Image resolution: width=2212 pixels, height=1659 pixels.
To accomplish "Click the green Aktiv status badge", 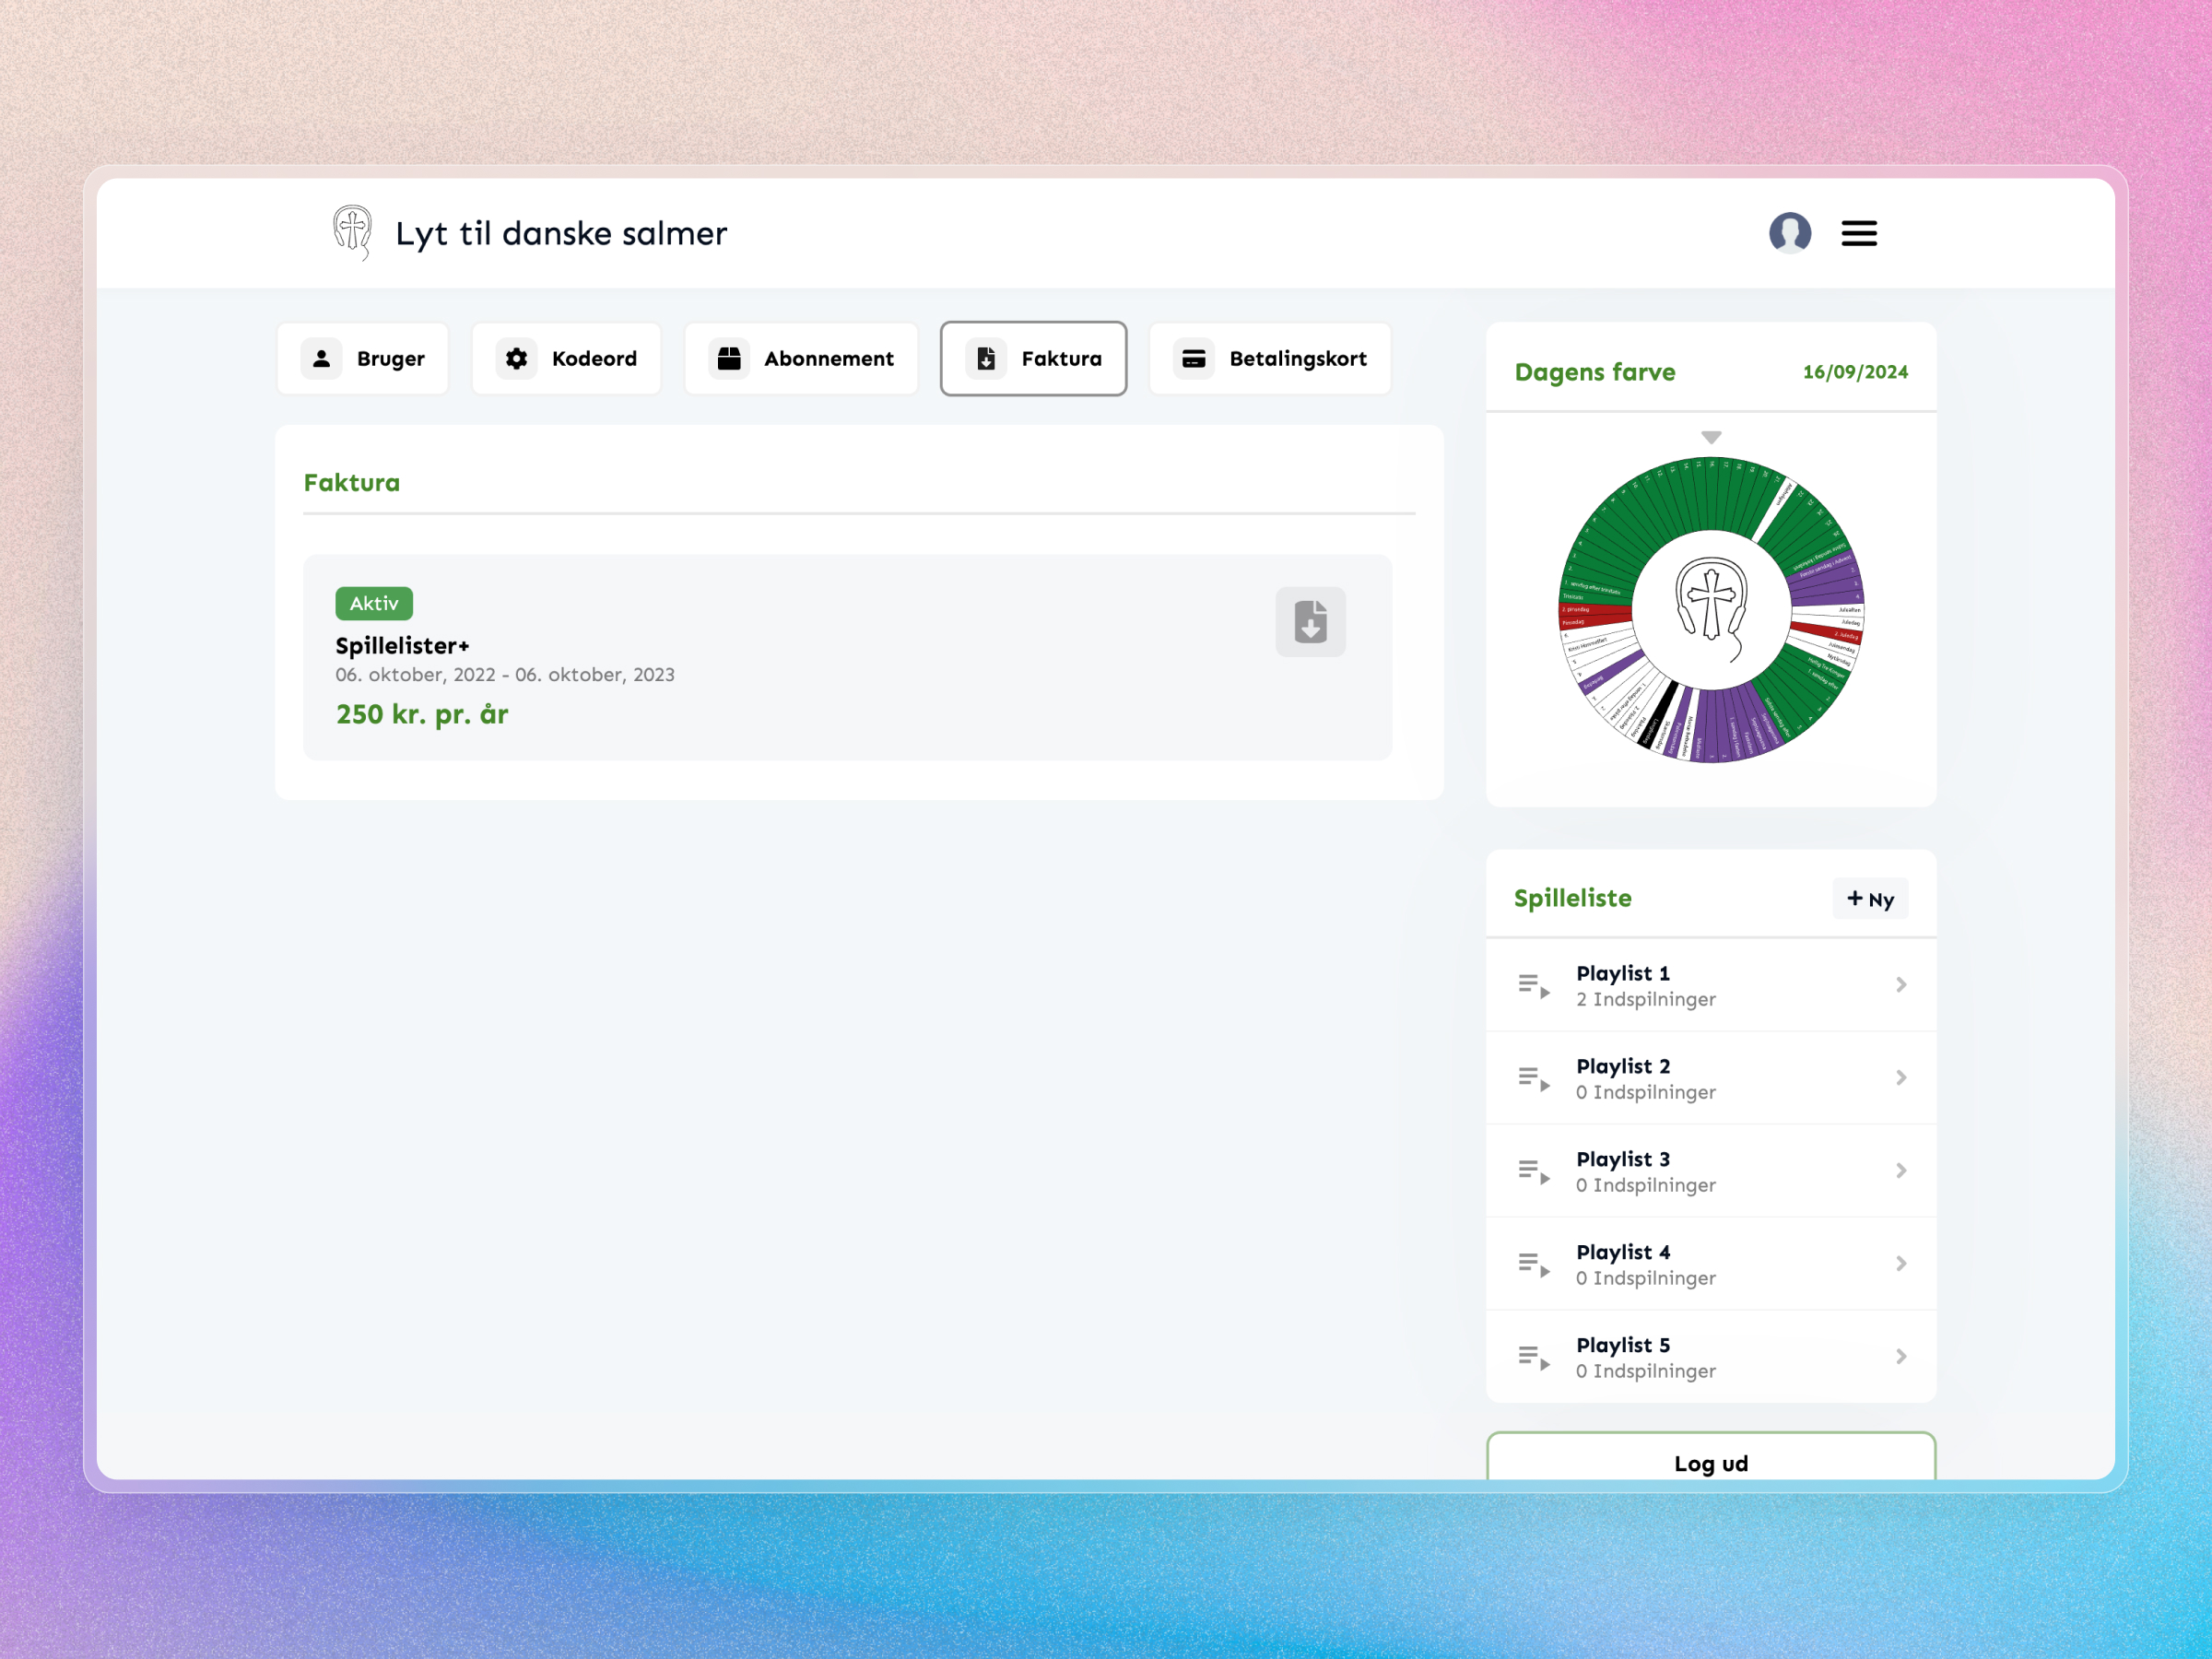I will pyautogui.click(x=373, y=603).
